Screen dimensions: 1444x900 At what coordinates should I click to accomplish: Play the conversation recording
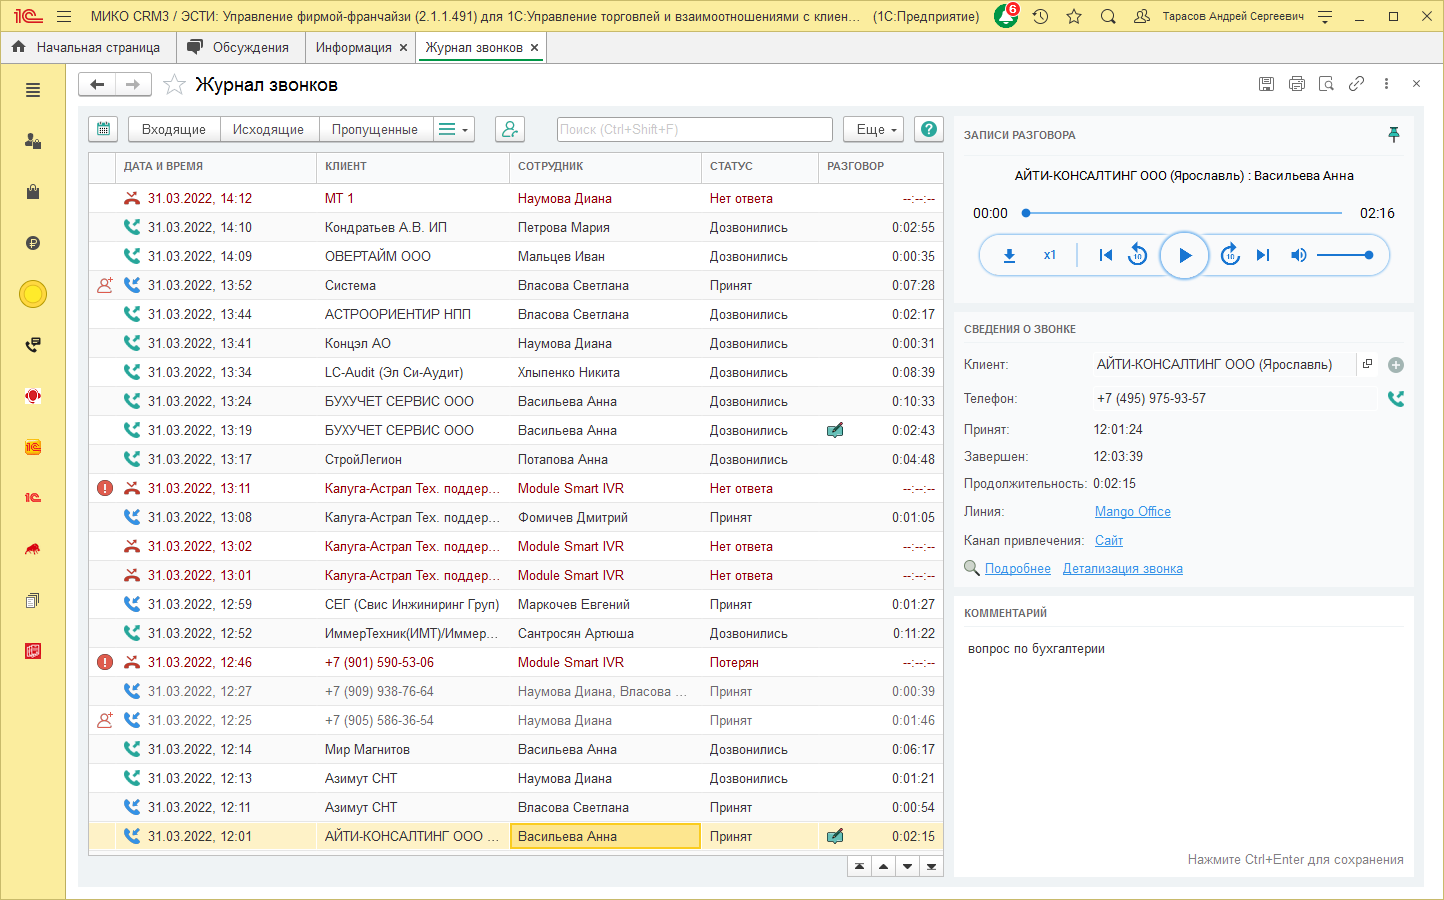tap(1184, 256)
